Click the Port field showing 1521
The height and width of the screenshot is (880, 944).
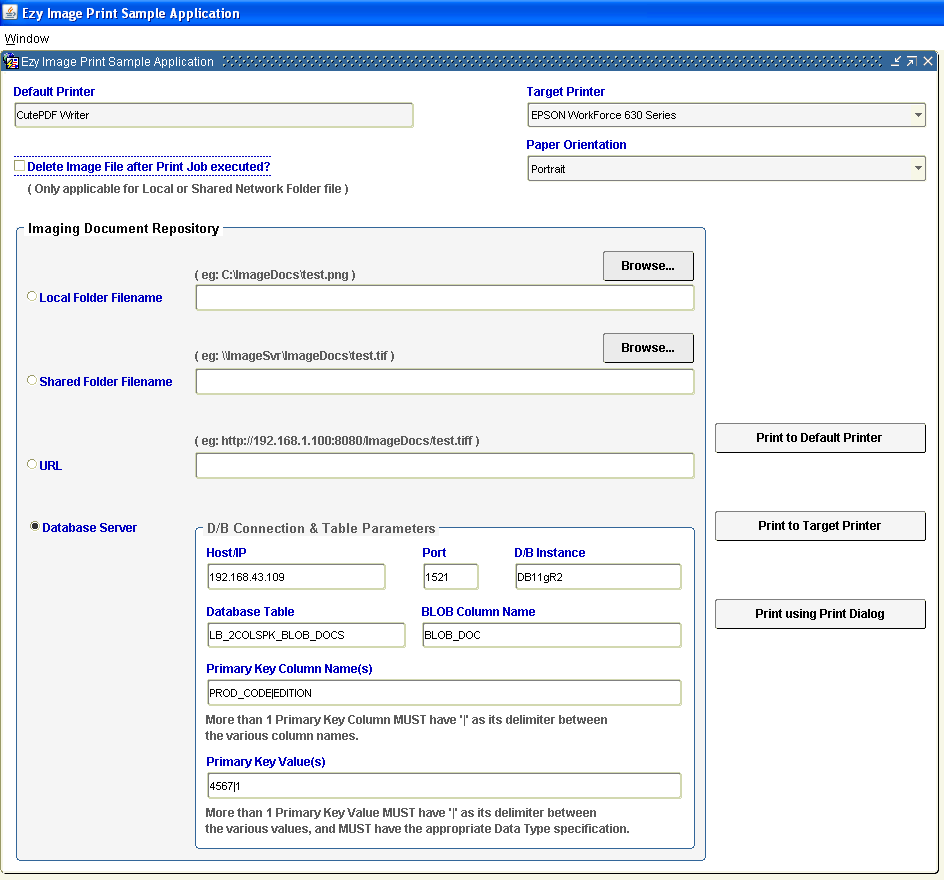451,577
